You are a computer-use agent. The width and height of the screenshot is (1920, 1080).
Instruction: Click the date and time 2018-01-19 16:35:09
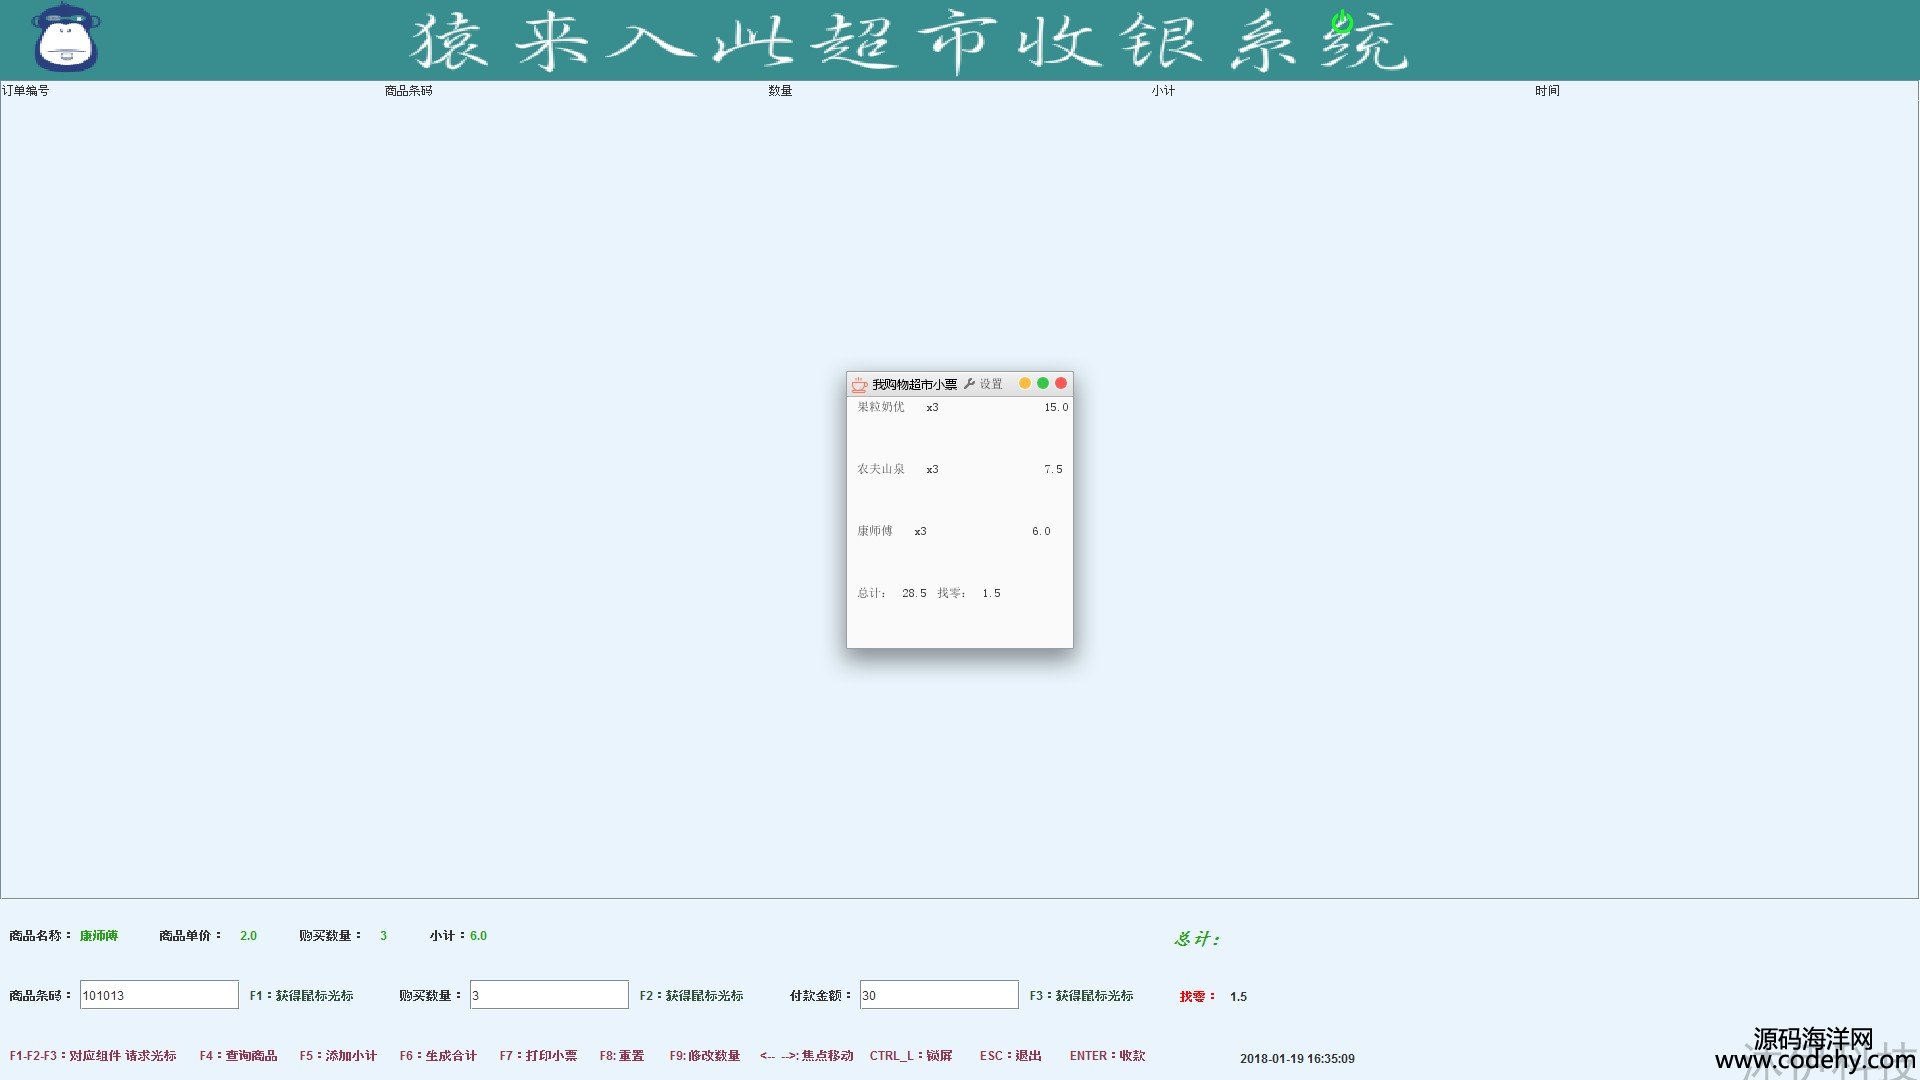(1297, 1058)
